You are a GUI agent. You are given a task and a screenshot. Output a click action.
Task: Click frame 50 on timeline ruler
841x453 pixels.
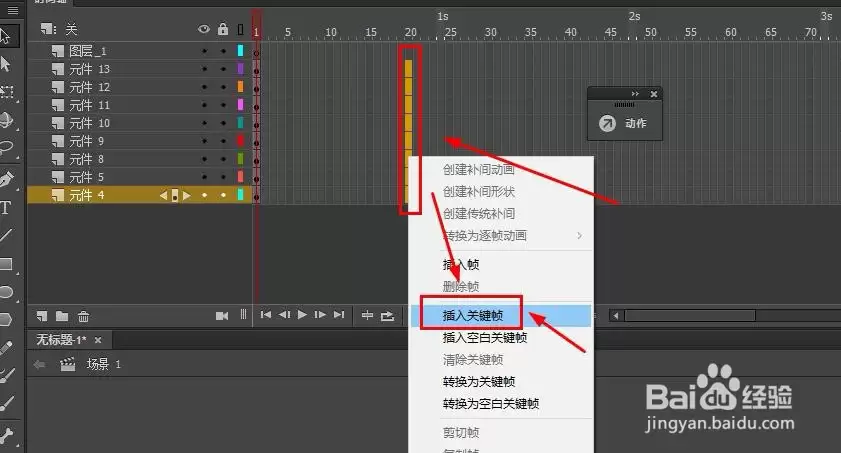[x=651, y=32]
